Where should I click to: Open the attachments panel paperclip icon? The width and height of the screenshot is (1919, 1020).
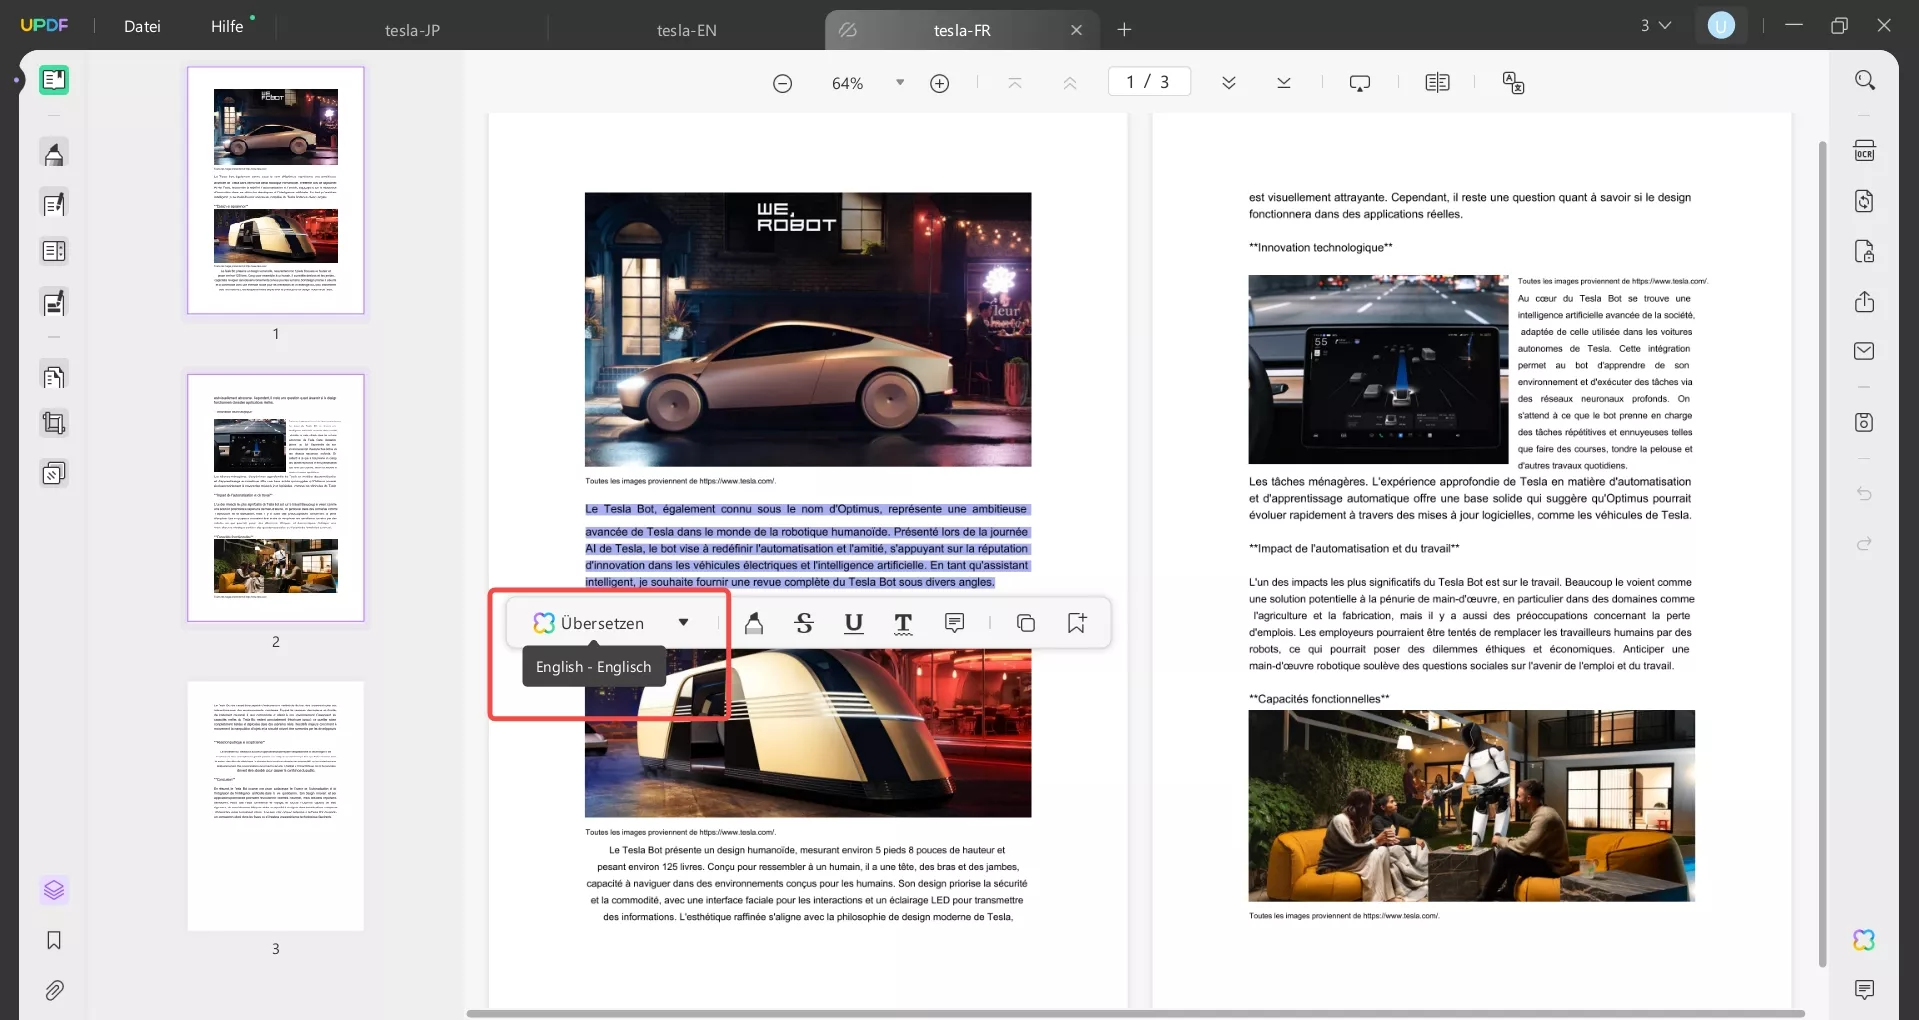54,990
